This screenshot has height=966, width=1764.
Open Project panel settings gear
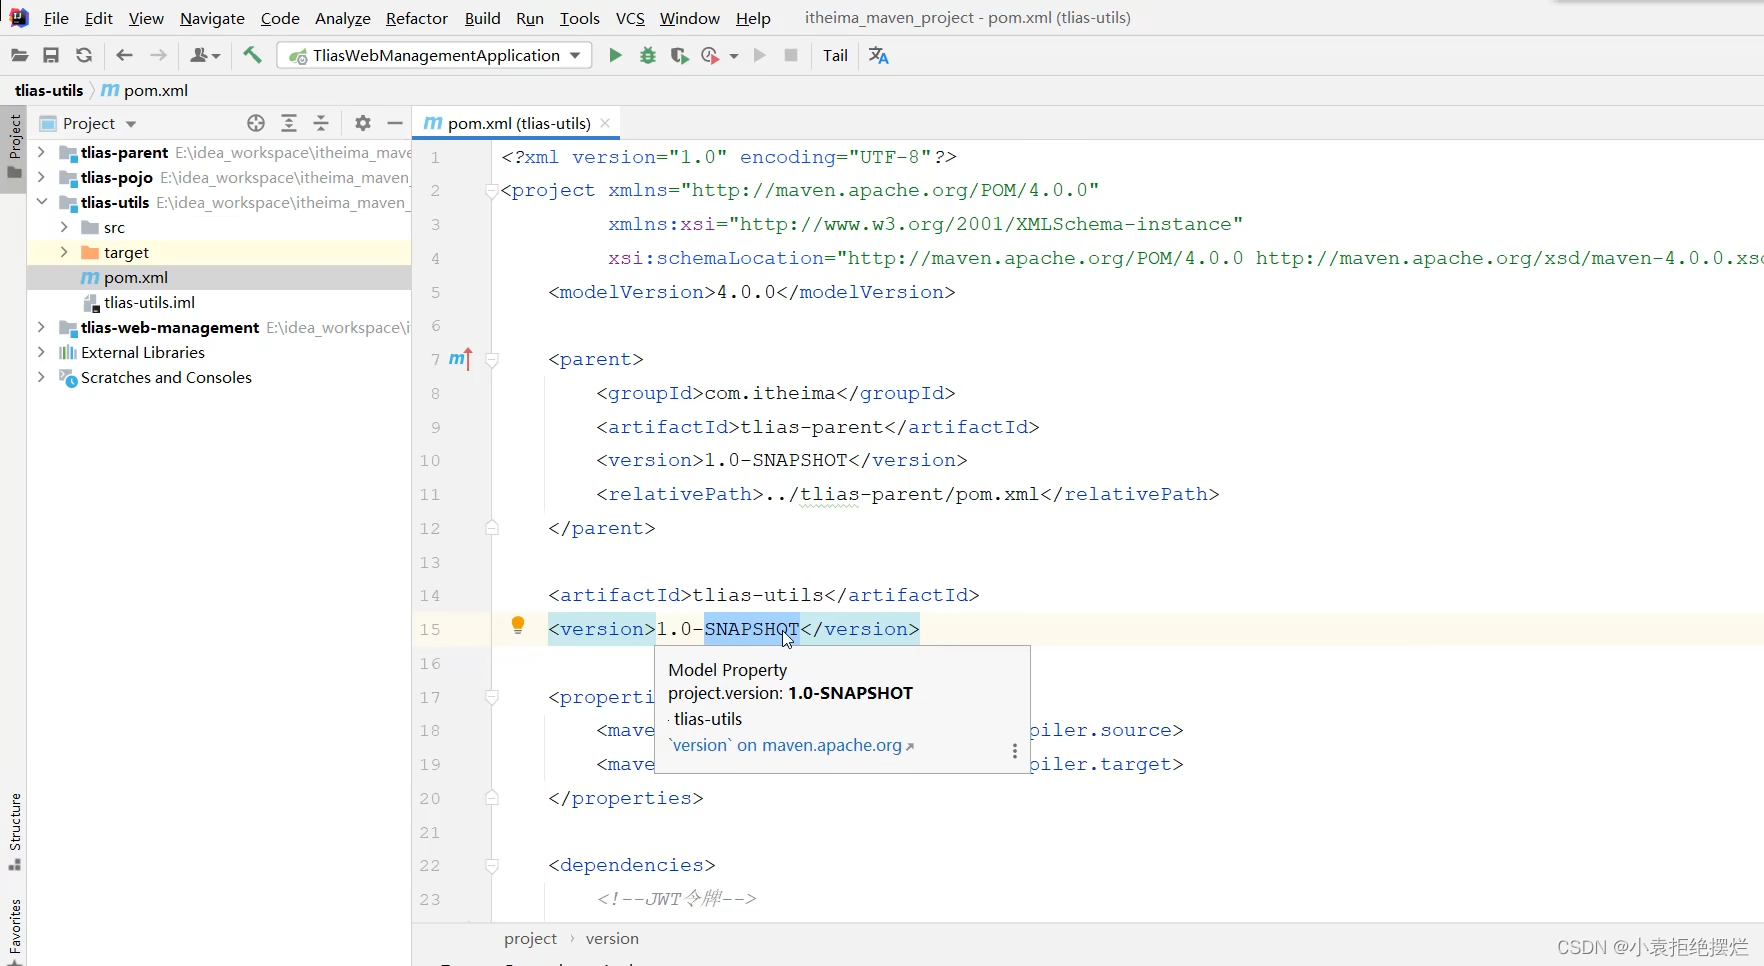point(363,123)
